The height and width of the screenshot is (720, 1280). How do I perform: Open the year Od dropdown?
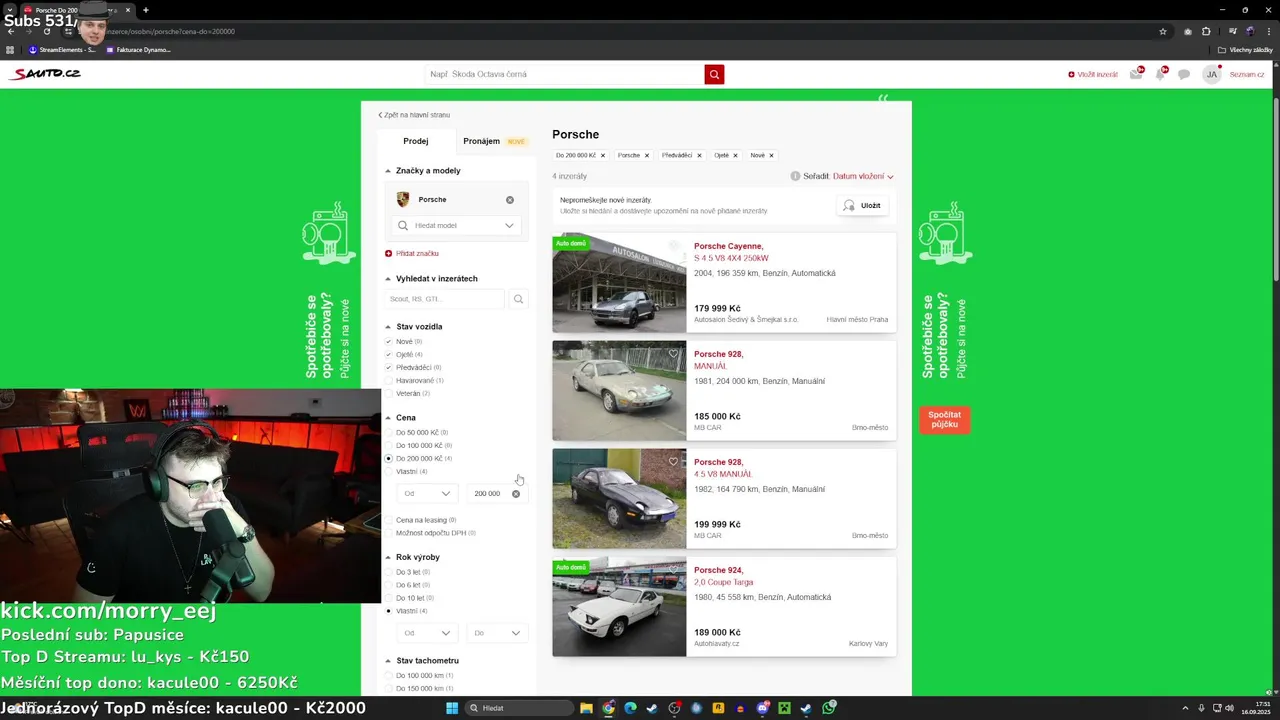point(427,633)
